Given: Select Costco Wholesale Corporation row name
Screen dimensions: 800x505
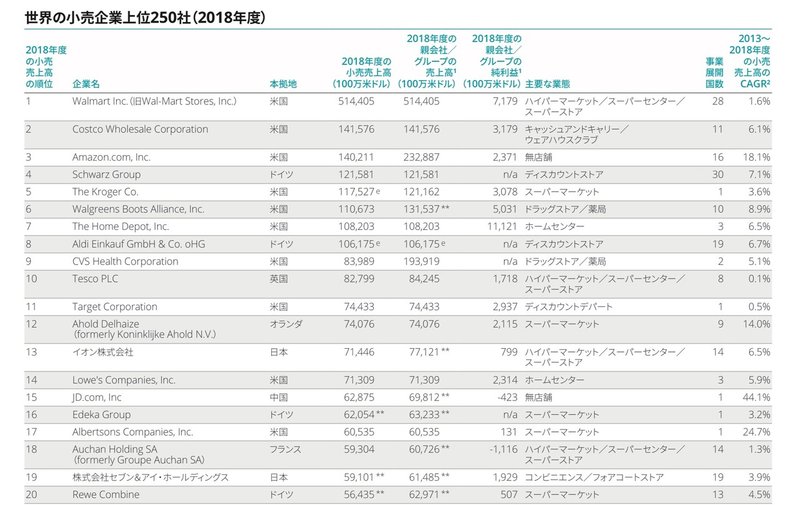Looking at the screenshot, I should 140,129.
